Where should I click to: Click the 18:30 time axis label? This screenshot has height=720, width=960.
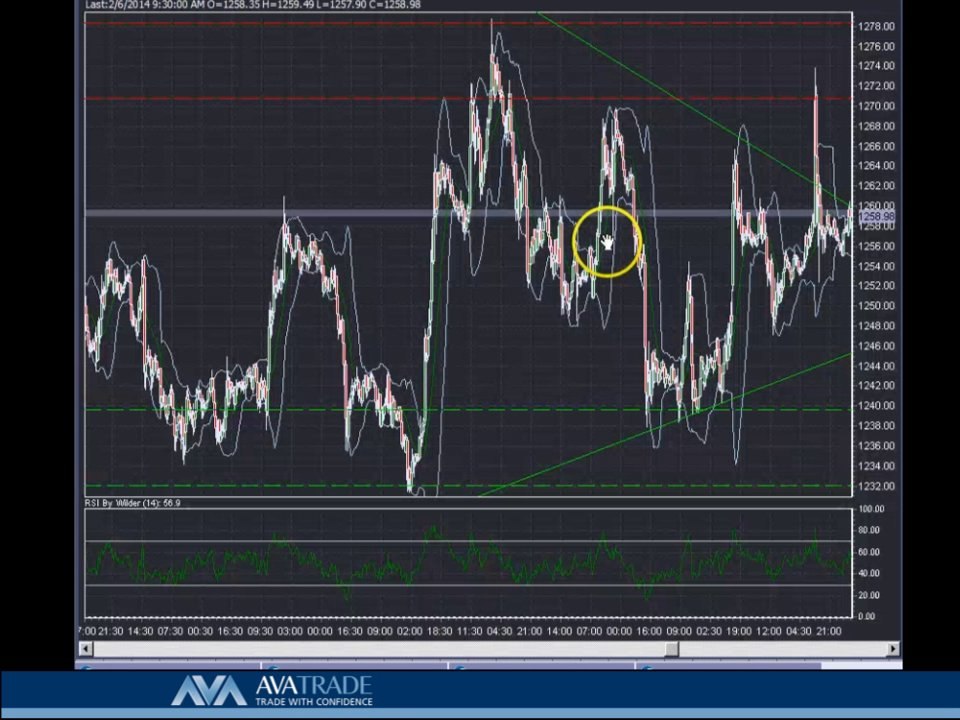click(440, 631)
